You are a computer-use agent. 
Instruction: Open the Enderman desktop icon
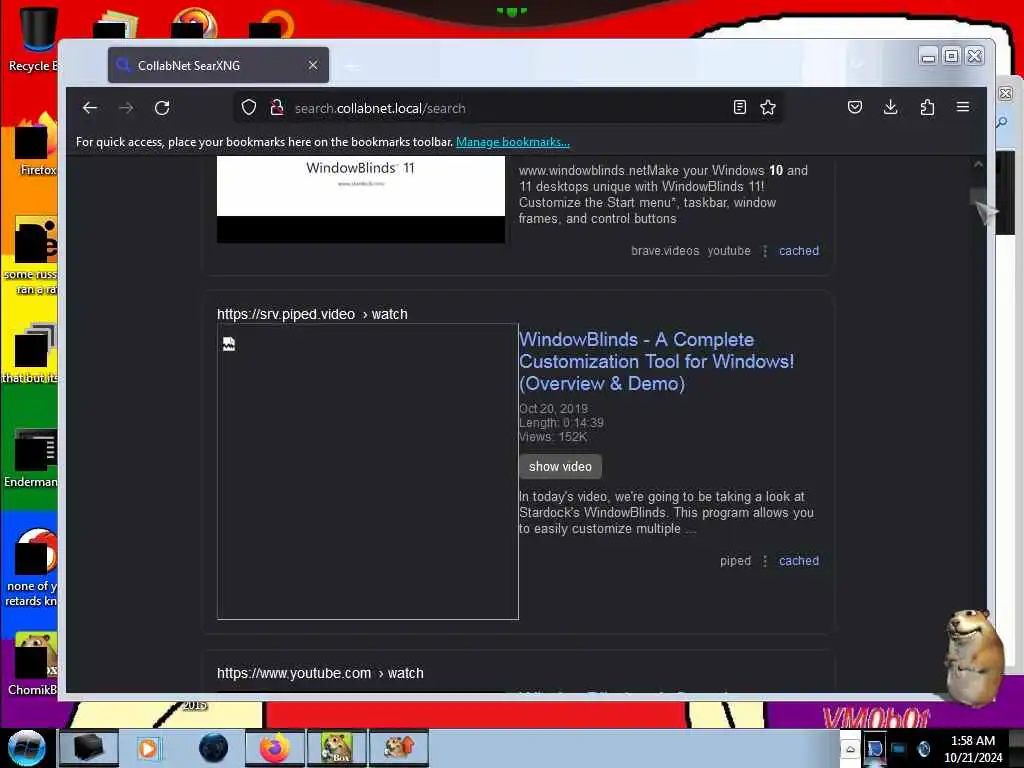[33, 458]
